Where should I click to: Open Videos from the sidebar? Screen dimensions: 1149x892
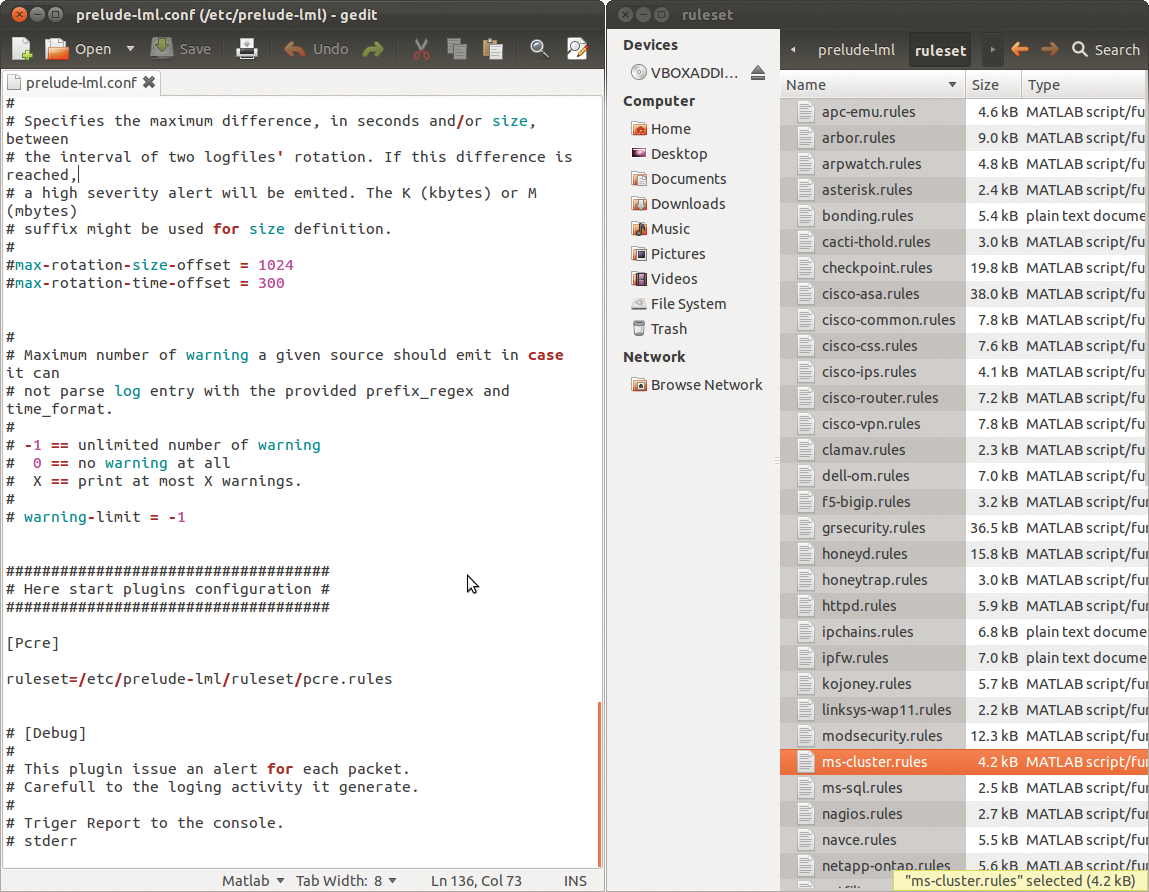(664, 279)
